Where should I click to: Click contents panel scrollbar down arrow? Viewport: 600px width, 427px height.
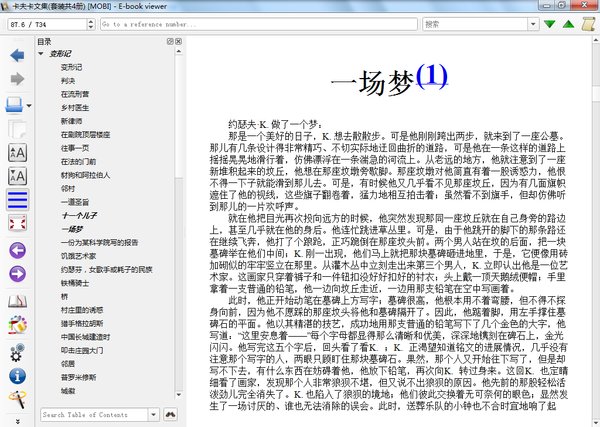pyautogui.click(x=178, y=394)
